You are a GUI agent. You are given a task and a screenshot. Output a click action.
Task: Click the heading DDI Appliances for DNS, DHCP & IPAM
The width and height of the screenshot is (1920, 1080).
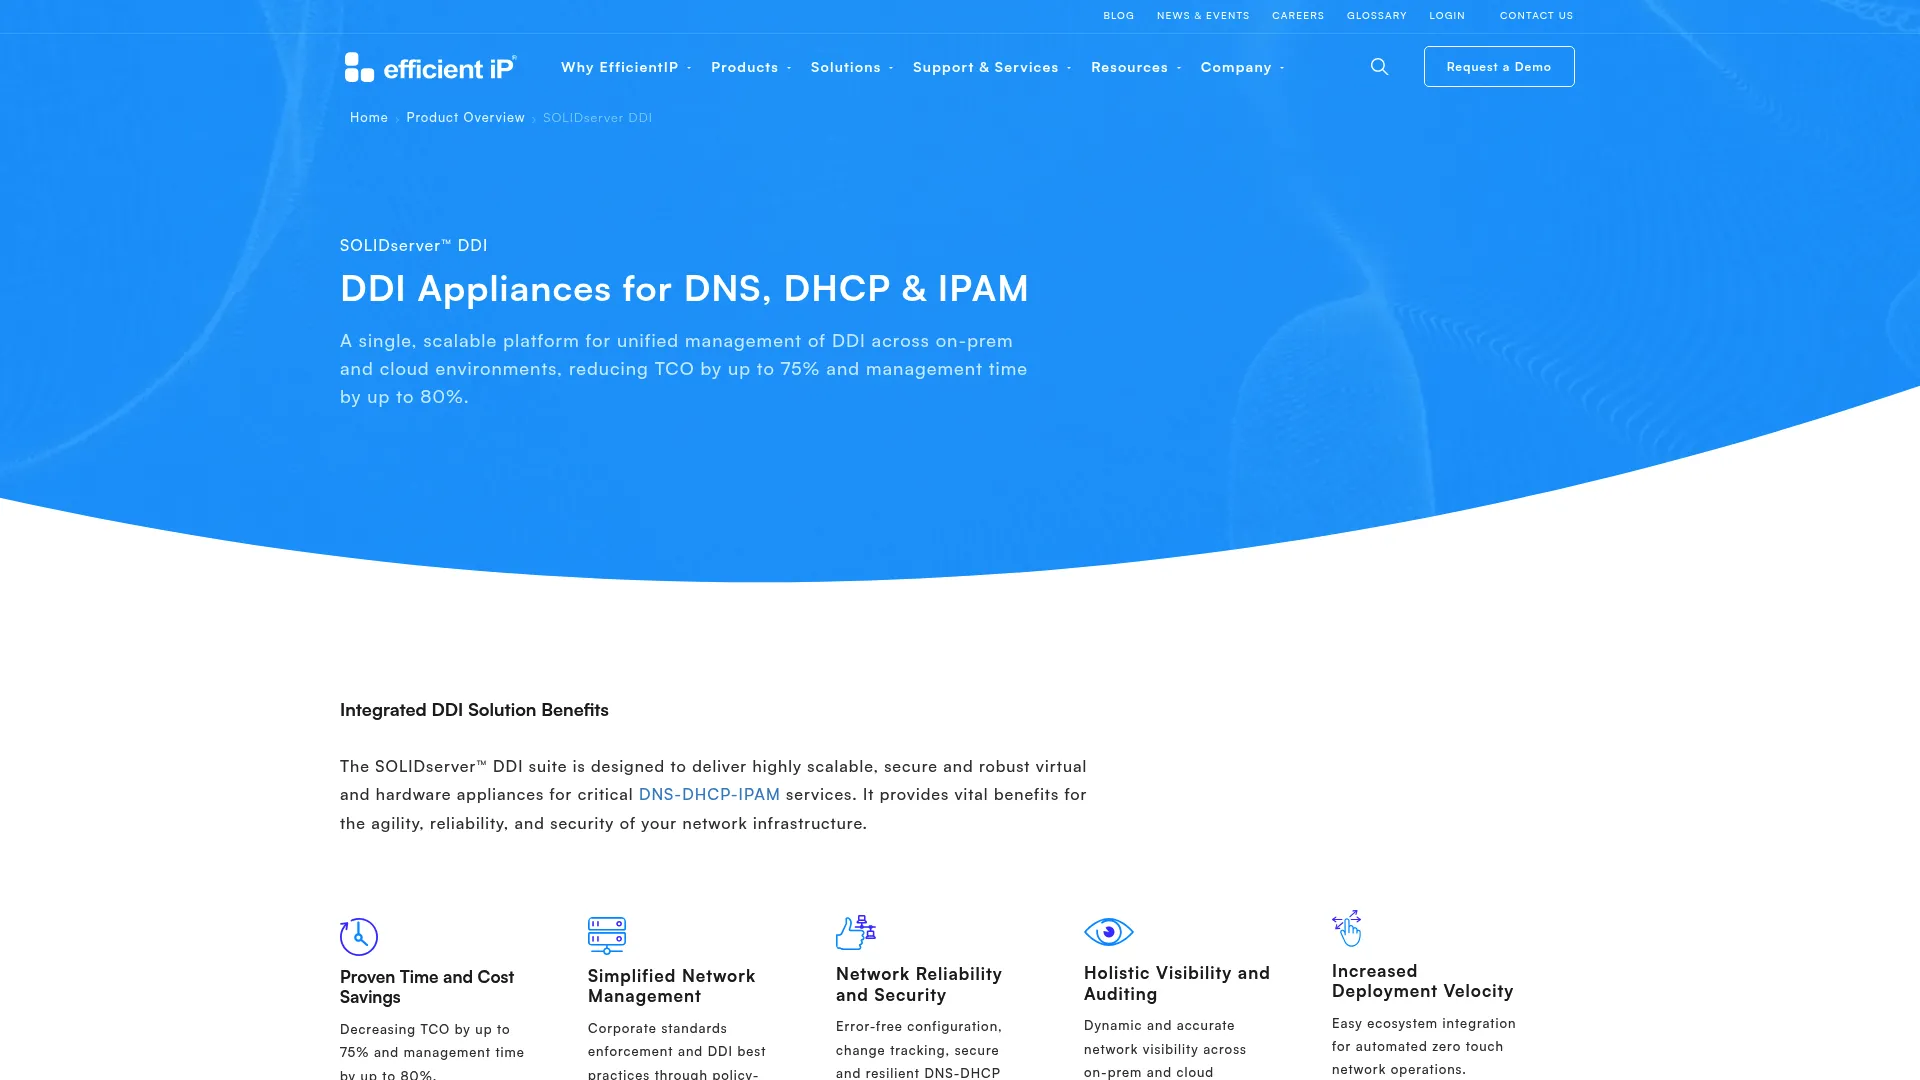tap(684, 288)
